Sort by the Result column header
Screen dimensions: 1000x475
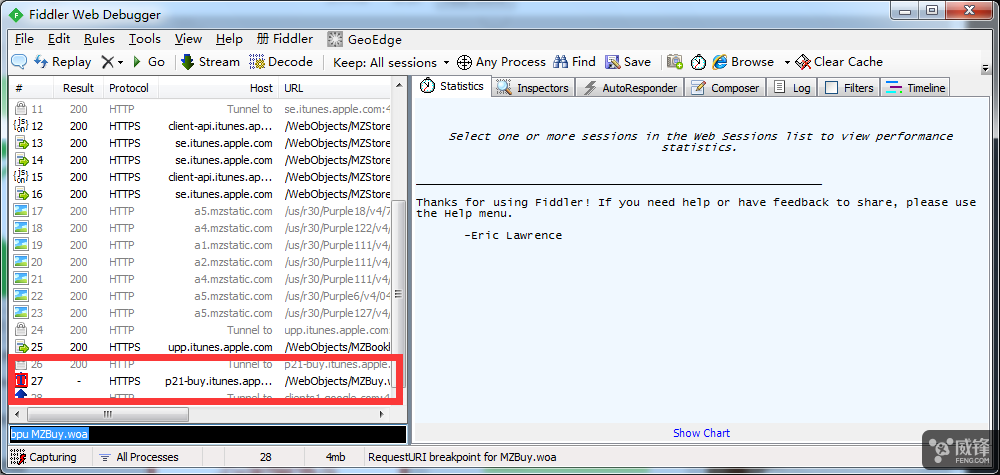click(78, 88)
